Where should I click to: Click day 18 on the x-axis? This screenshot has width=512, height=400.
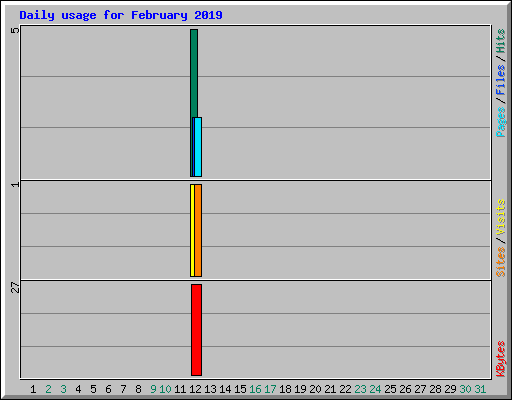[285, 389]
